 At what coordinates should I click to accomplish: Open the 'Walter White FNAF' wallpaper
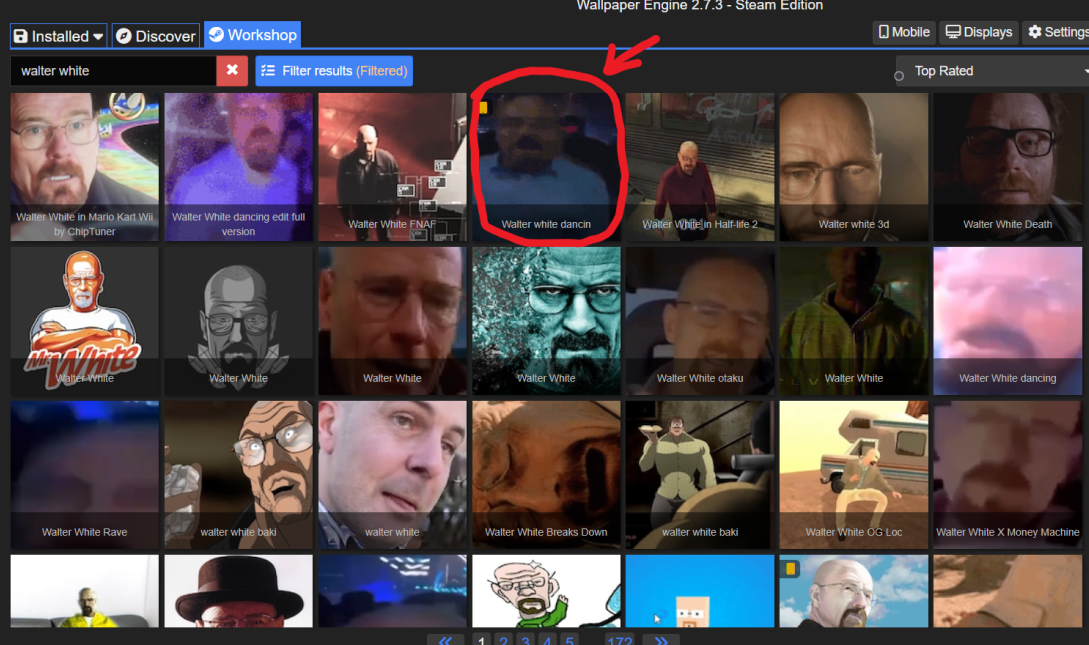pyautogui.click(x=392, y=167)
